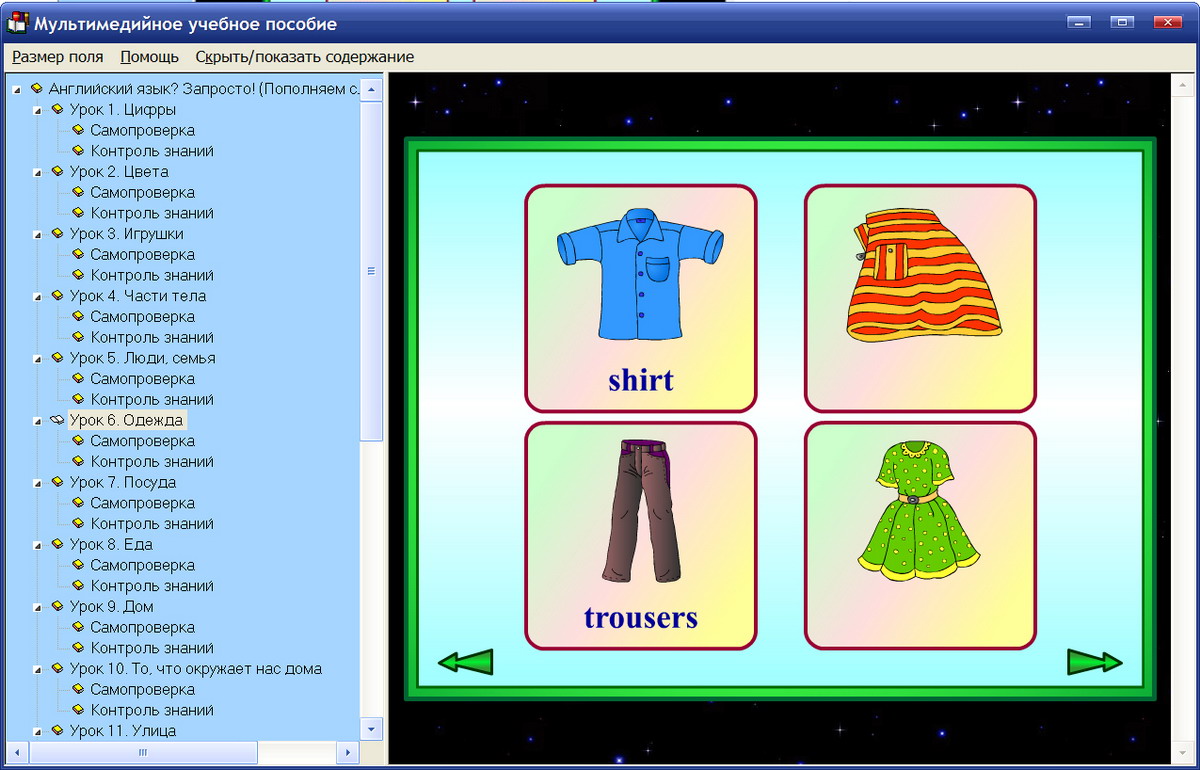
Task: Open Контроль знаний under Урок 5. Люди, семья
Action: pyautogui.click(x=153, y=399)
